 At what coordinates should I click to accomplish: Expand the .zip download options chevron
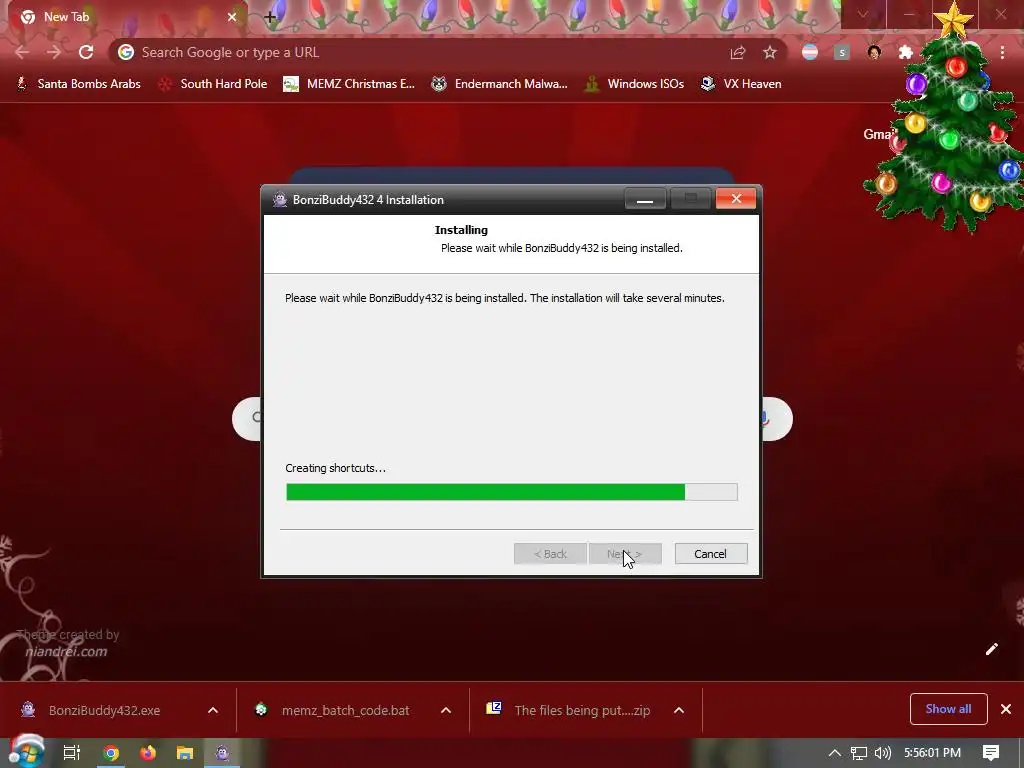(679, 710)
